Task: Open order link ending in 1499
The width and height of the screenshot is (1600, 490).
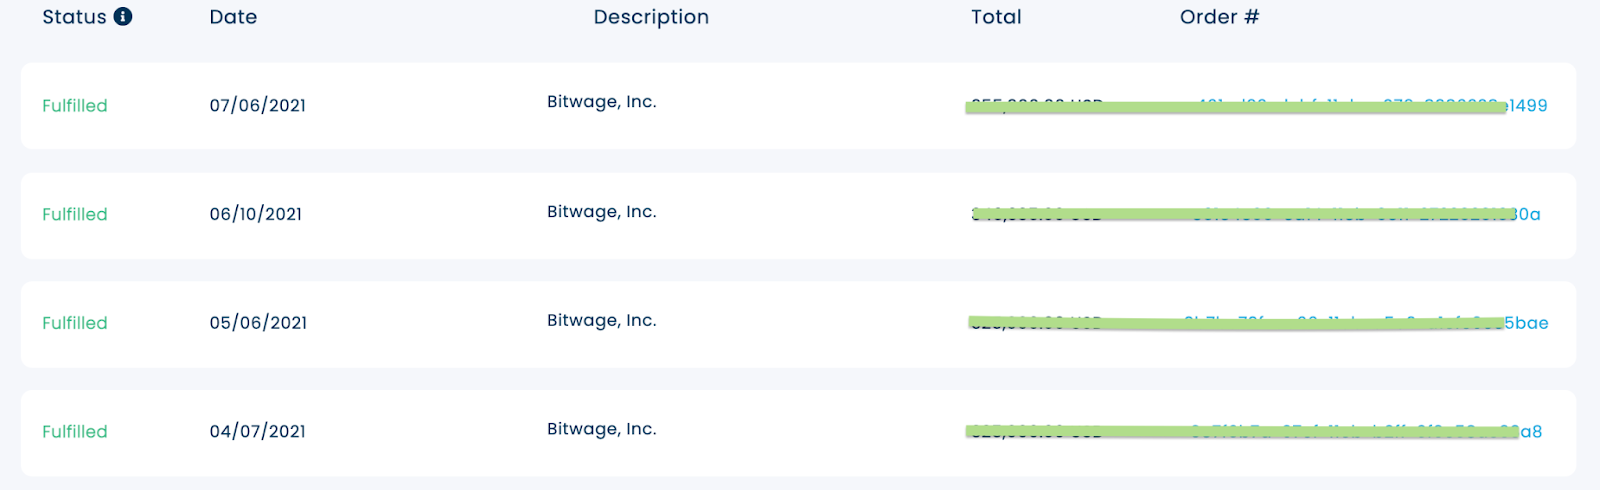Action: click(x=1372, y=105)
